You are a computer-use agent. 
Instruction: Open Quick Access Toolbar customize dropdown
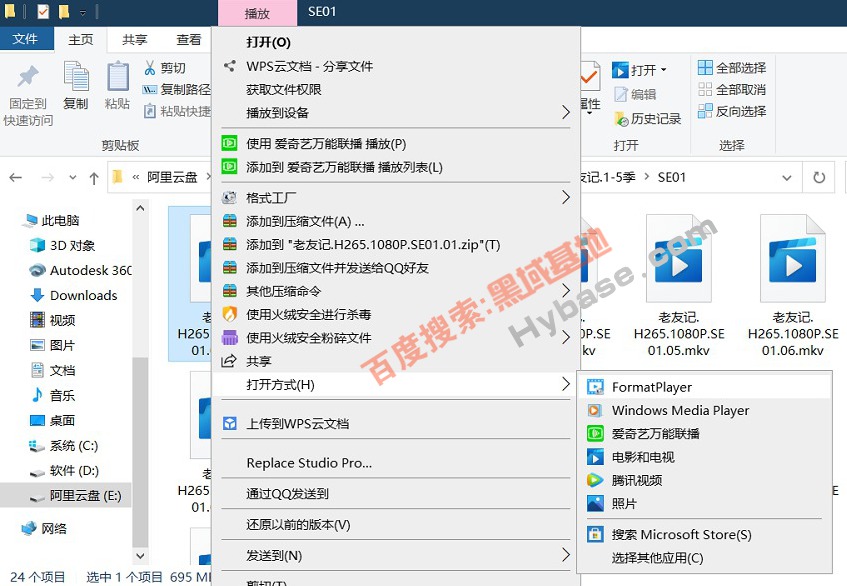tap(83, 12)
